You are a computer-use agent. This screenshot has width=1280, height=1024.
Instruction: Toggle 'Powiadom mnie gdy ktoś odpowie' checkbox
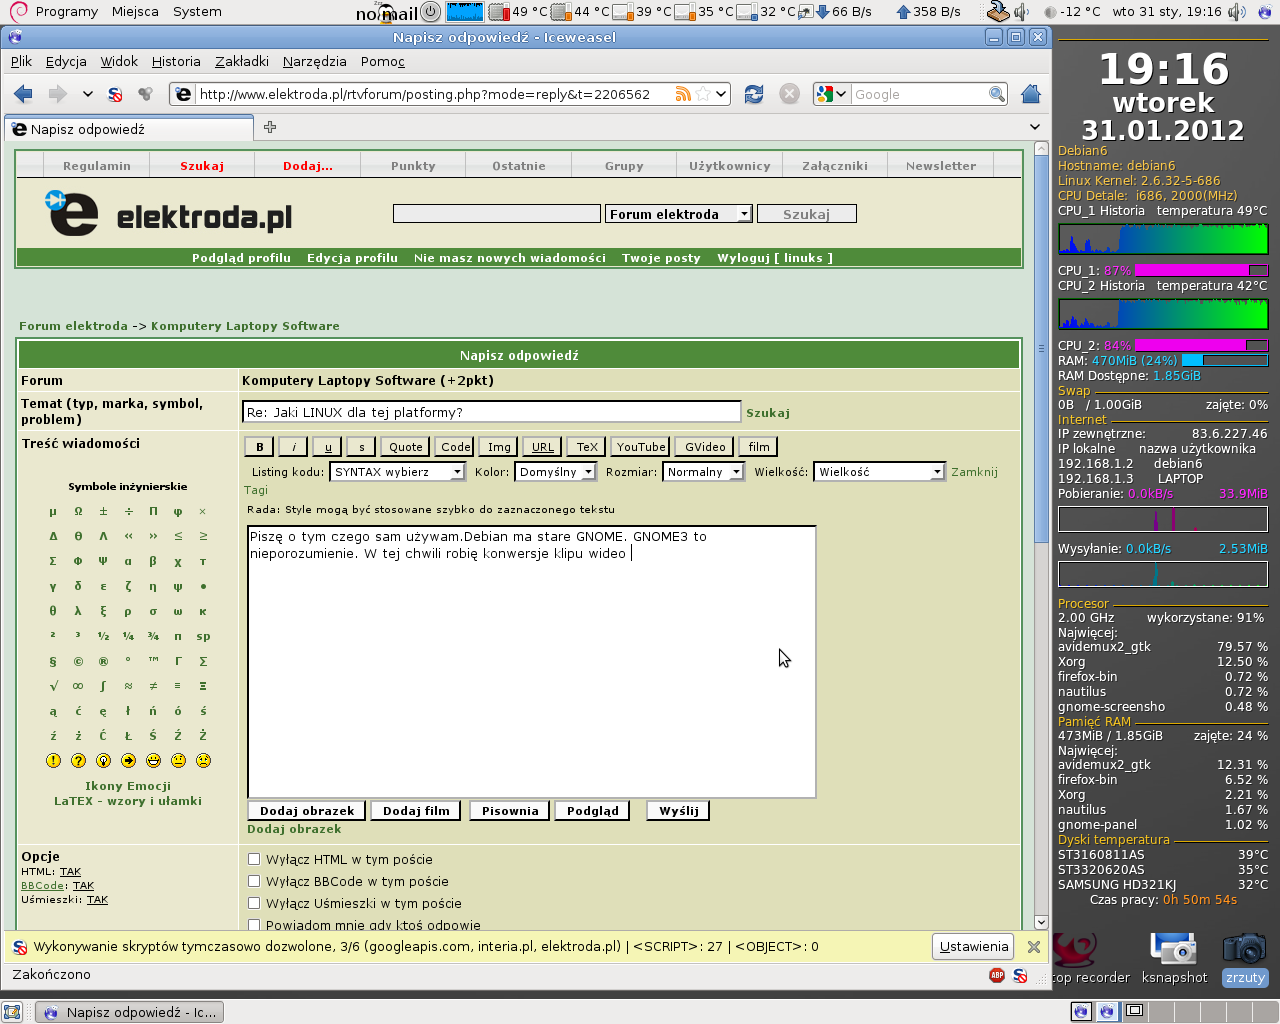[x=254, y=925]
